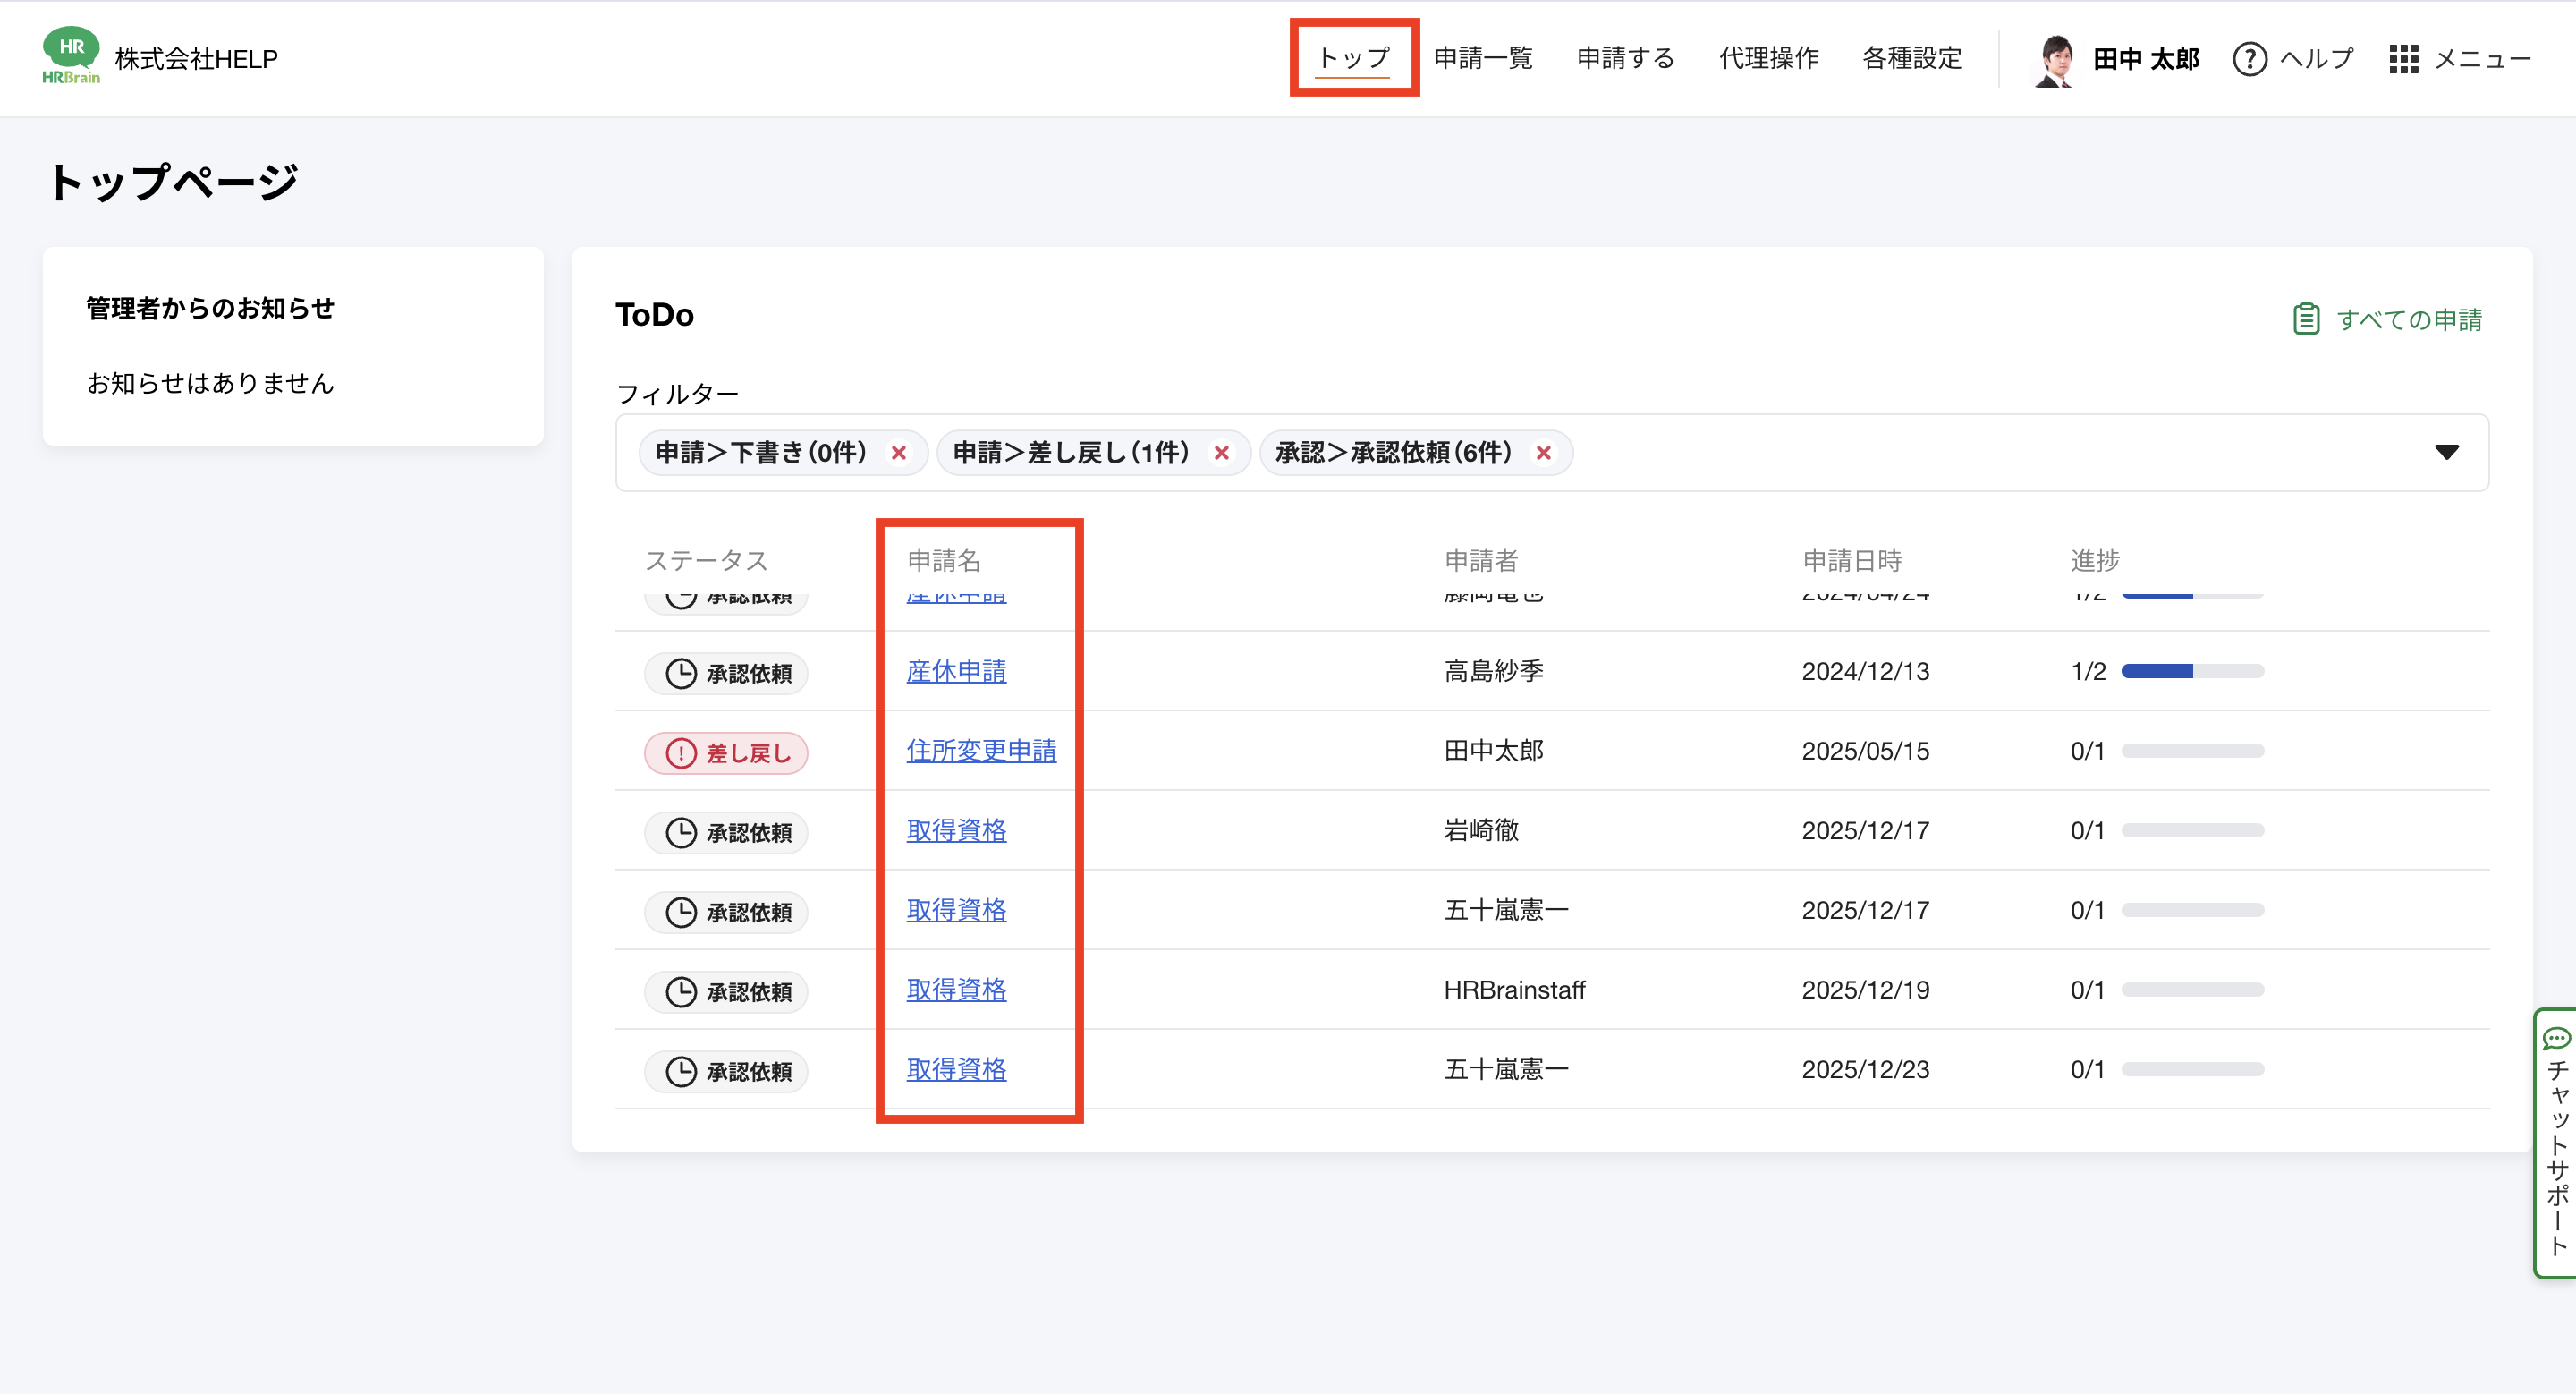Click clock icon for 高島紗季 request
2576x1394 pixels.
coord(681,673)
